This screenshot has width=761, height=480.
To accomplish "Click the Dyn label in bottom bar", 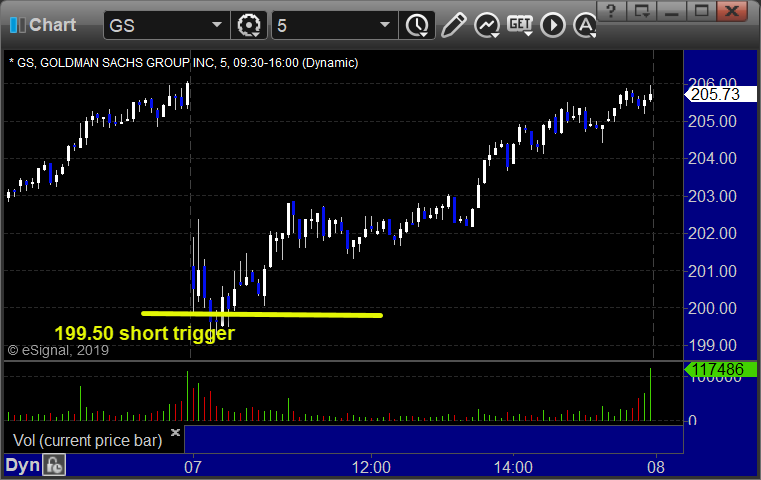I will click(22, 465).
